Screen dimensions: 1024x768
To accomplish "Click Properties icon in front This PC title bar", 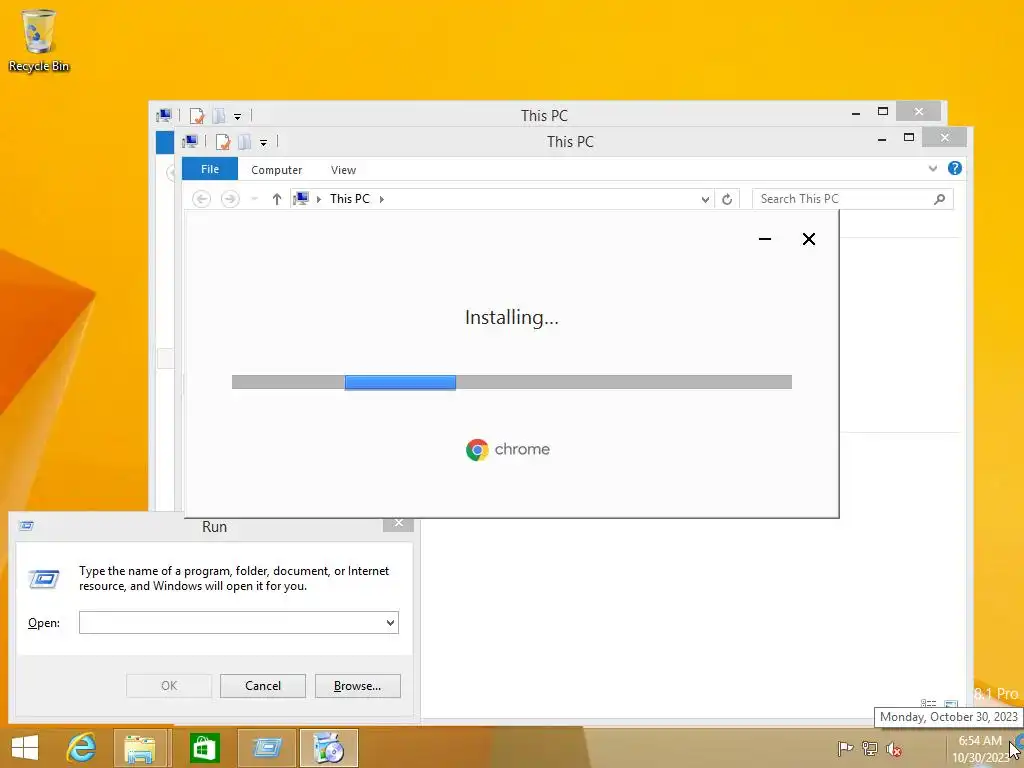I will click(223, 142).
